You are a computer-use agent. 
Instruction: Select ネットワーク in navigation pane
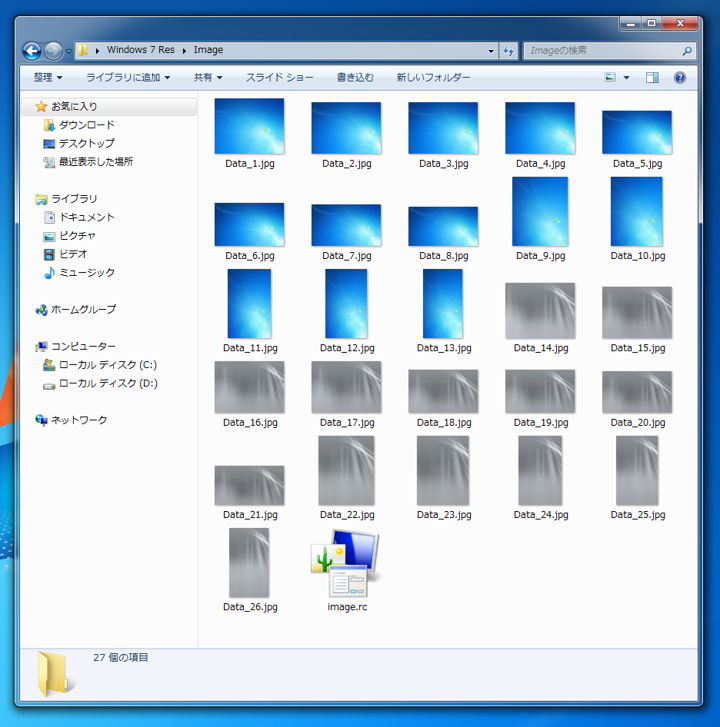[79, 420]
